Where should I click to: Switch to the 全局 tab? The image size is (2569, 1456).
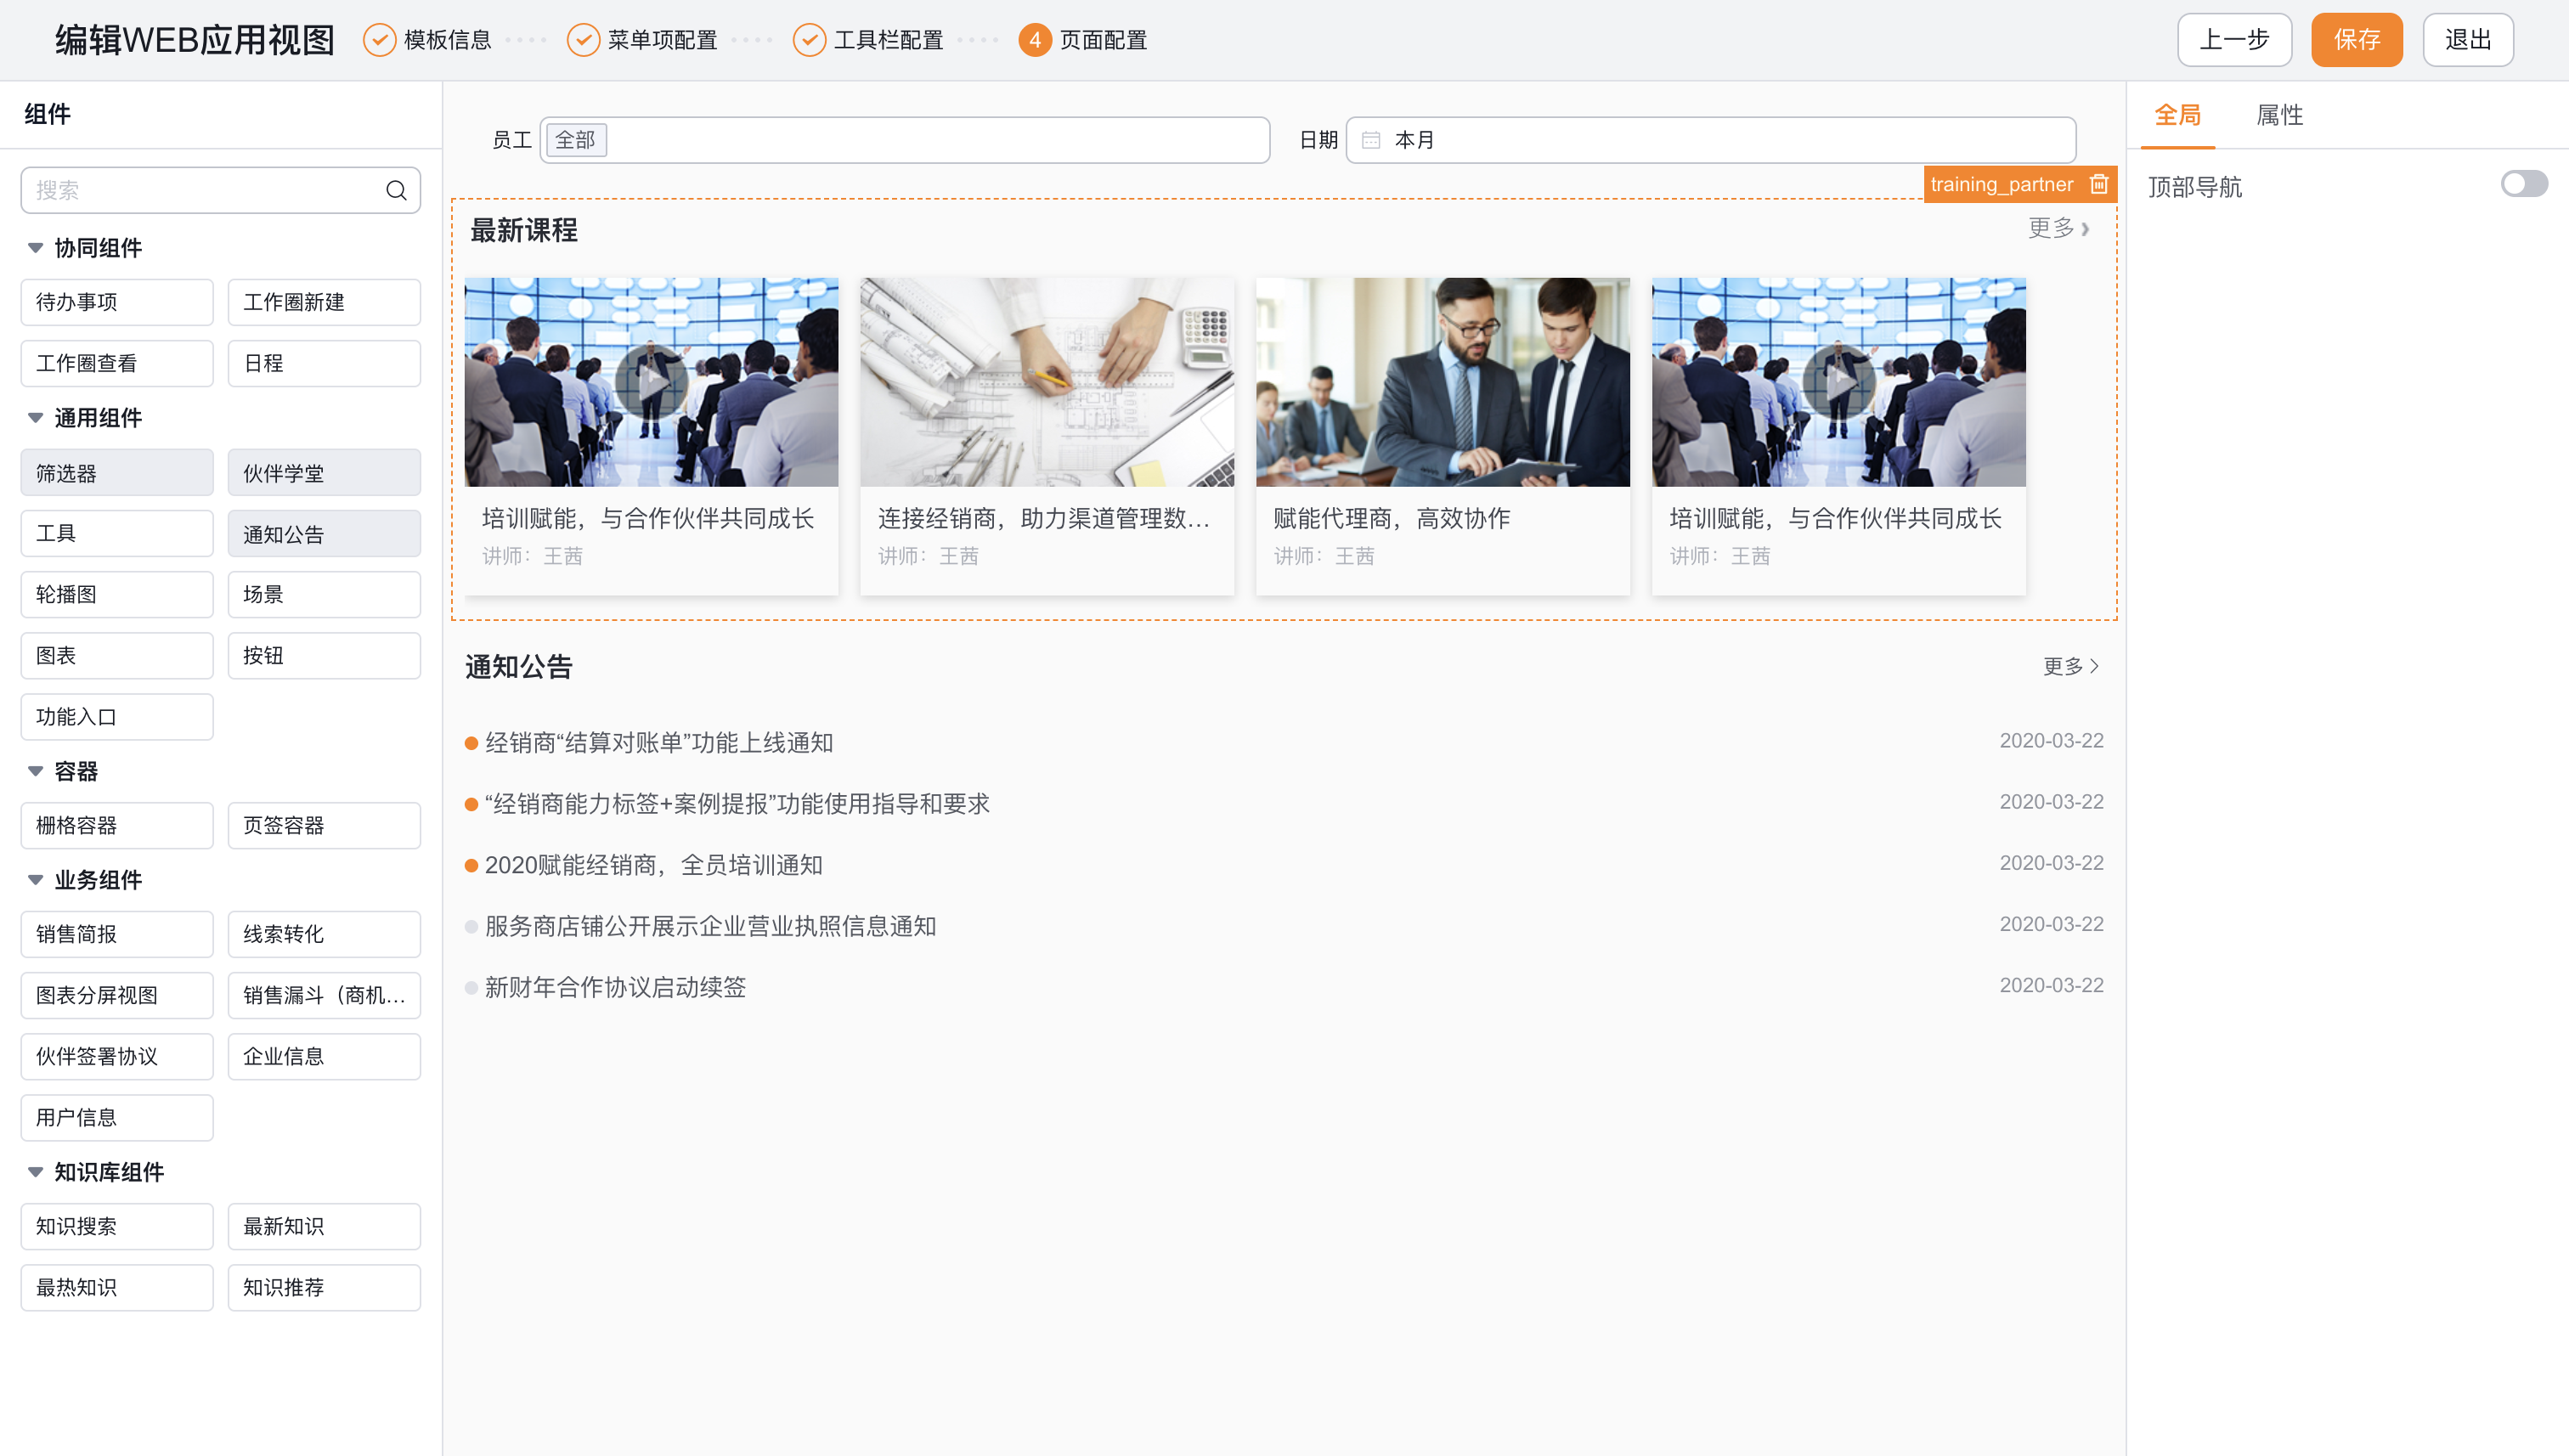click(2177, 115)
